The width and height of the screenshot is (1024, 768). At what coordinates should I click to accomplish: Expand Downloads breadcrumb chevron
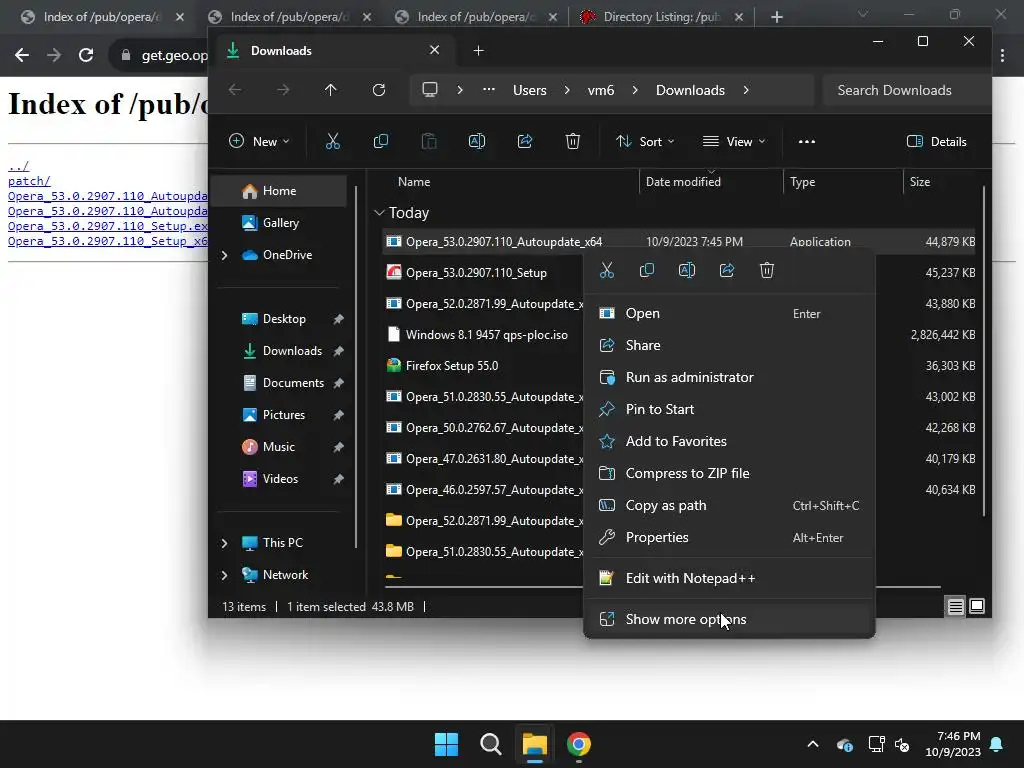click(746, 90)
